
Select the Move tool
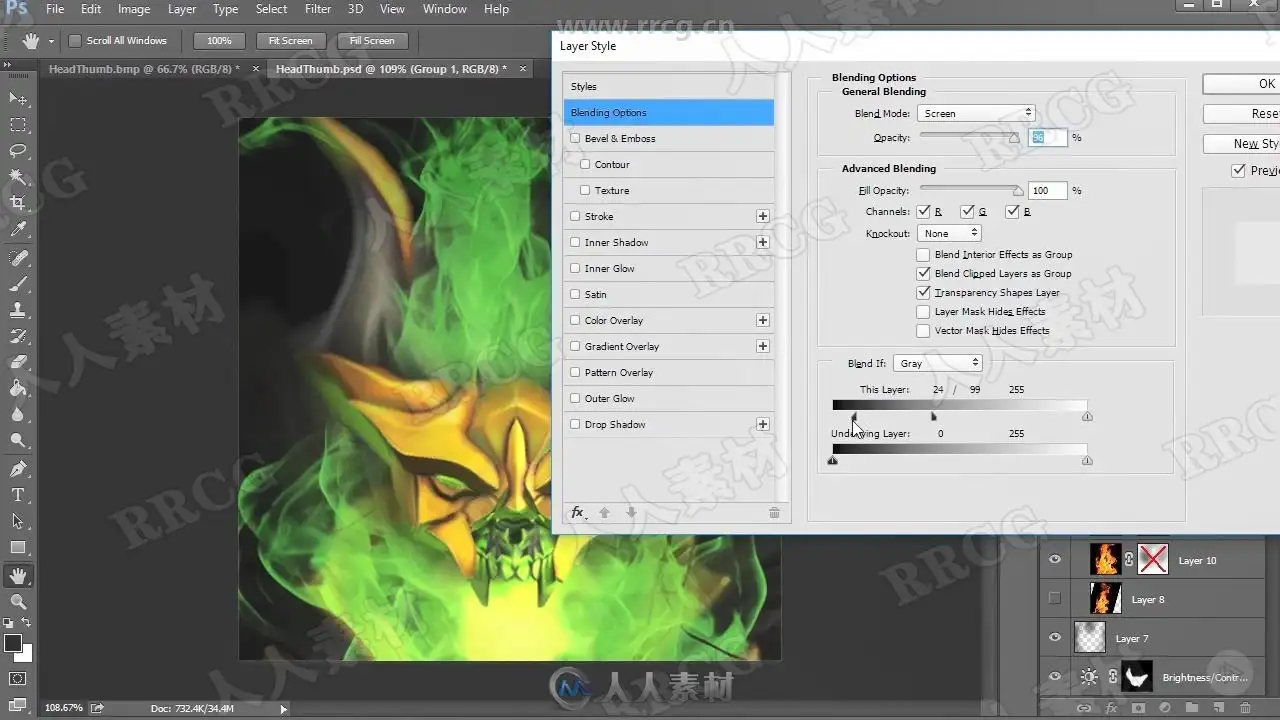pos(18,98)
